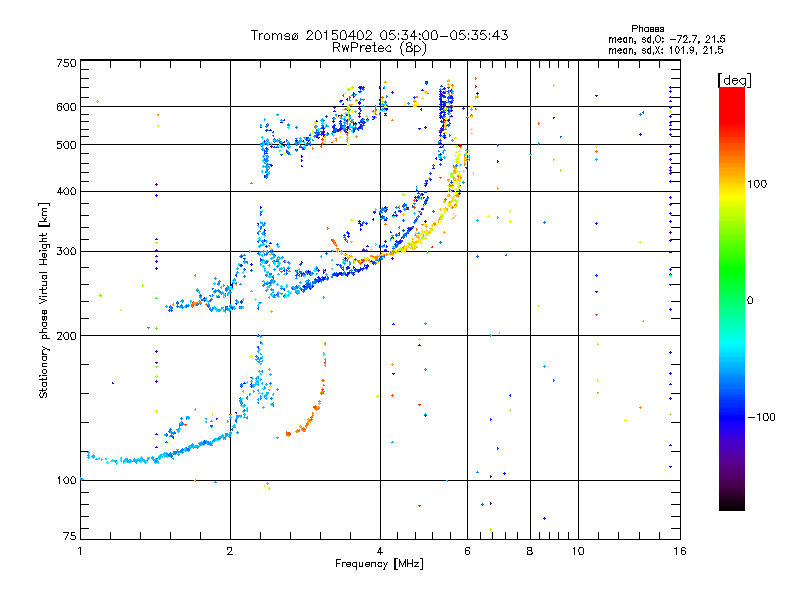The height and width of the screenshot is (600, 800).
Task: Click y-axis tick label '750'
Action: coord(66,63)
